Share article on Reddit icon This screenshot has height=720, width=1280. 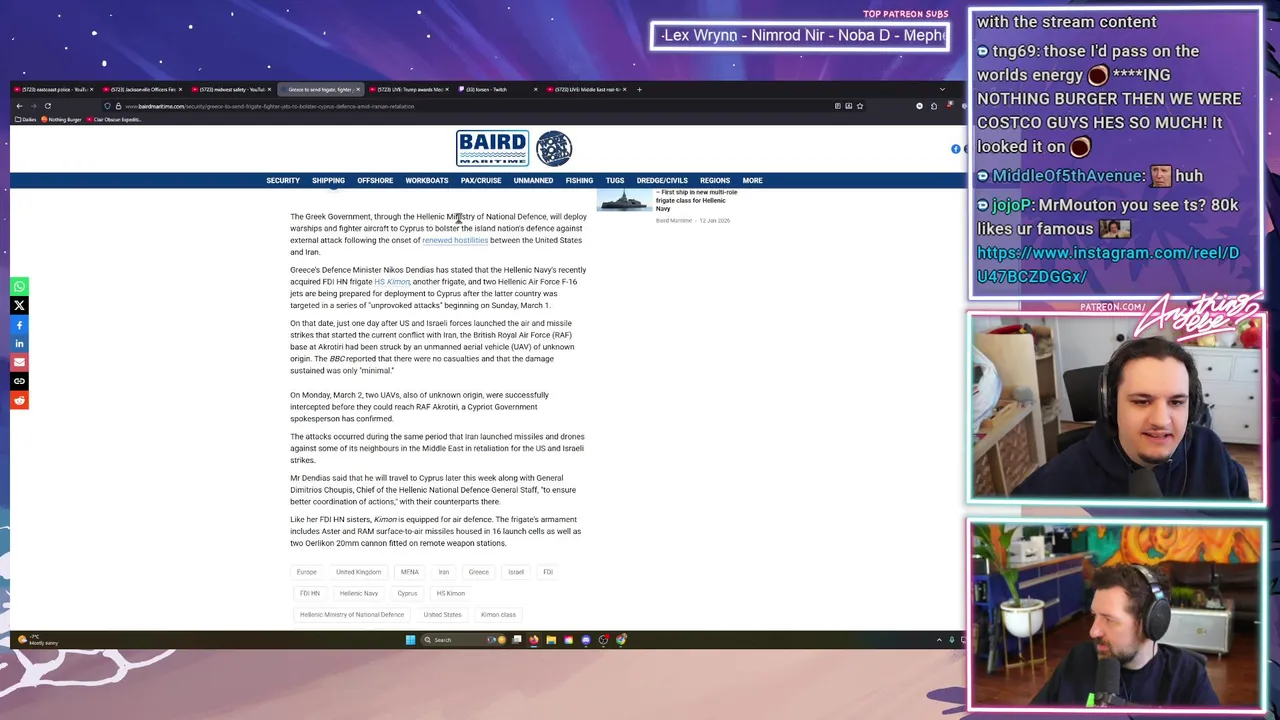click(x=19, y=400)
